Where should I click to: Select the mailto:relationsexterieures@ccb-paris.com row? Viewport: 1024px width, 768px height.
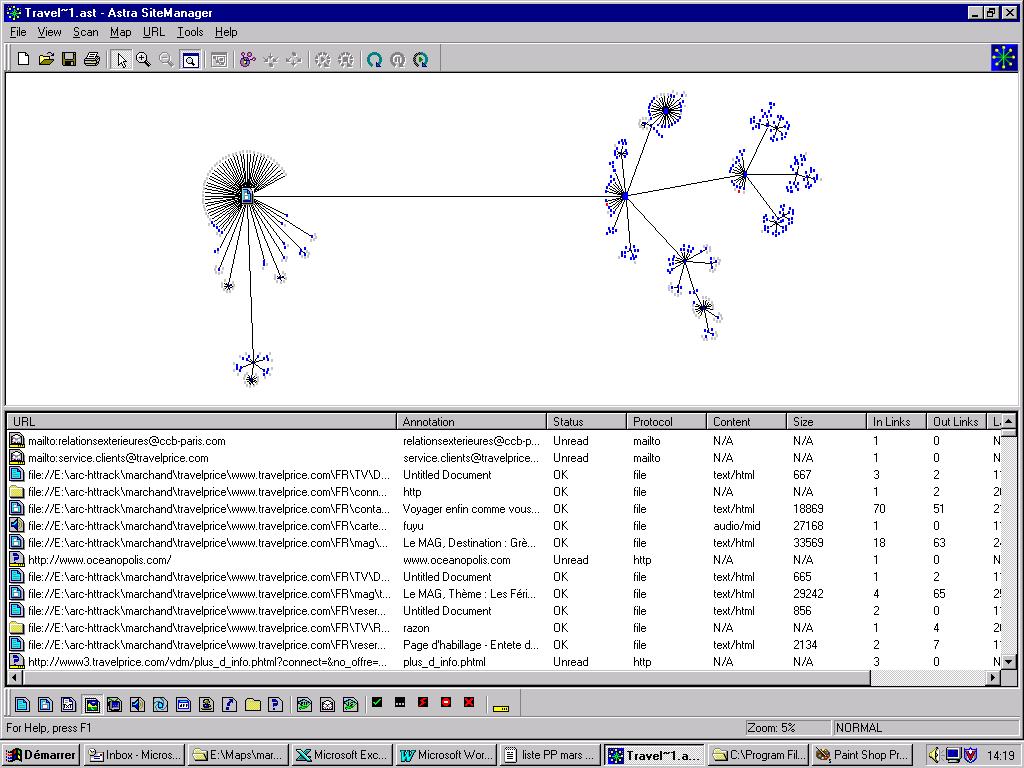(504, 441)
